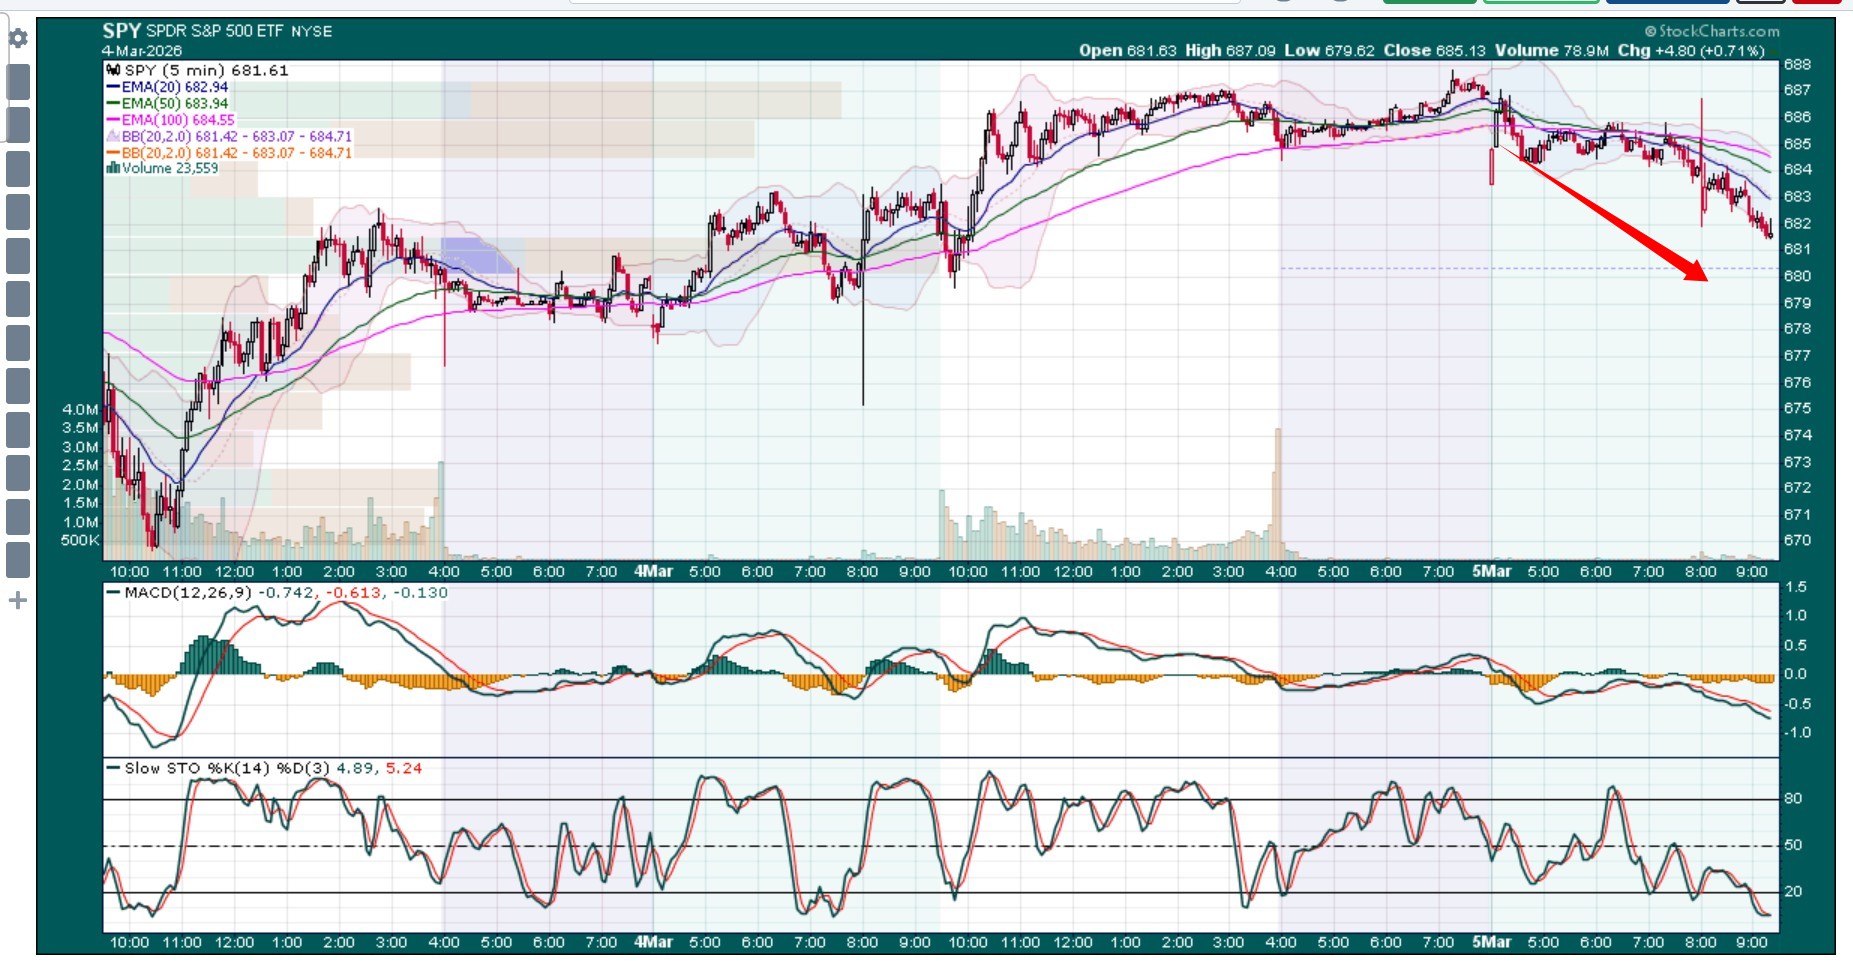Click the 4-Mar-2026 date in the header
The width and height of the screenshot is (1853, 969).
[142, 51]
